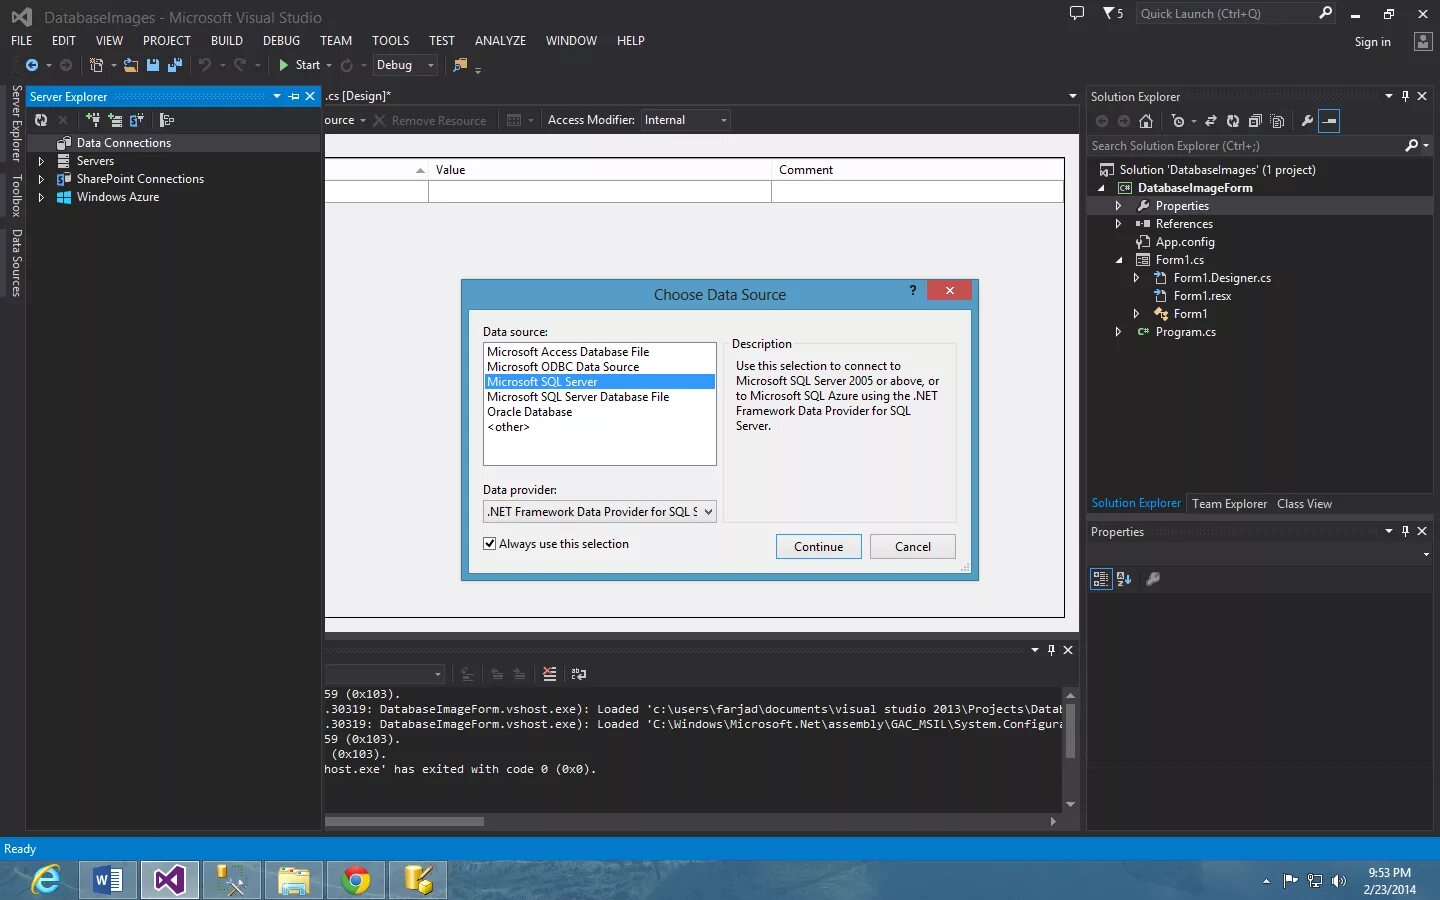The width and height of the screenshot is (1440, 900).
Task: Switch to the Team Explorer tab
Action: tap(1229, 504)
